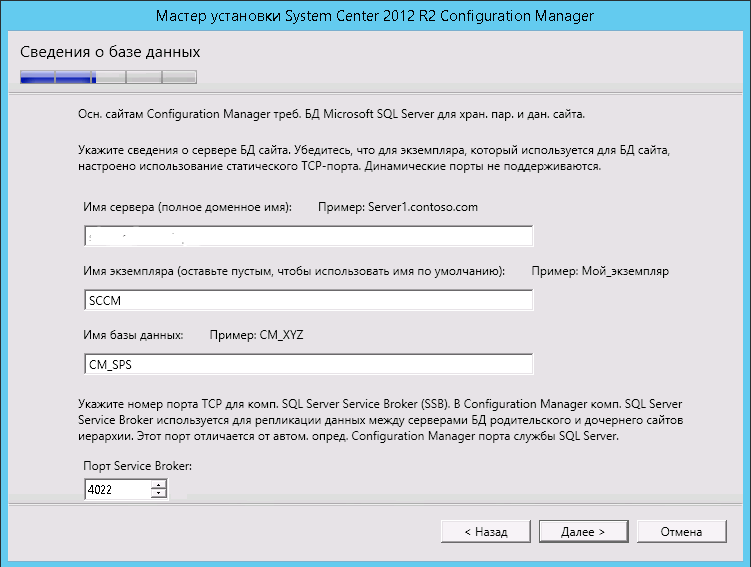Screen dimensions: 751x567
Task: Click the fourth empty progress bar segment
Action: click(x=143, y=76)
